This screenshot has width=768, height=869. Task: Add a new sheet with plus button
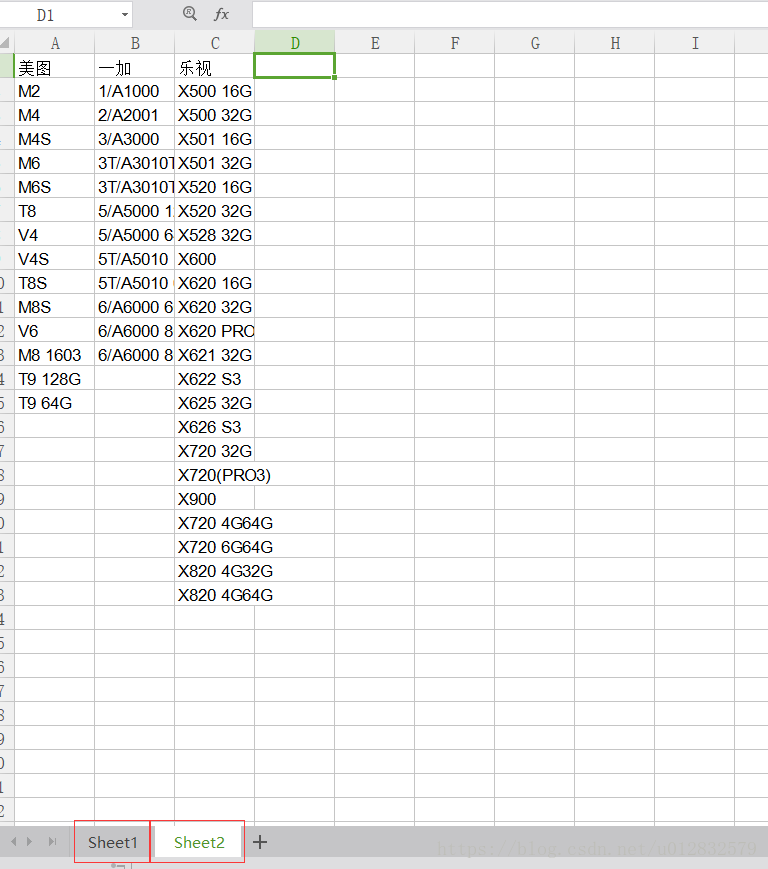[260, 842]
